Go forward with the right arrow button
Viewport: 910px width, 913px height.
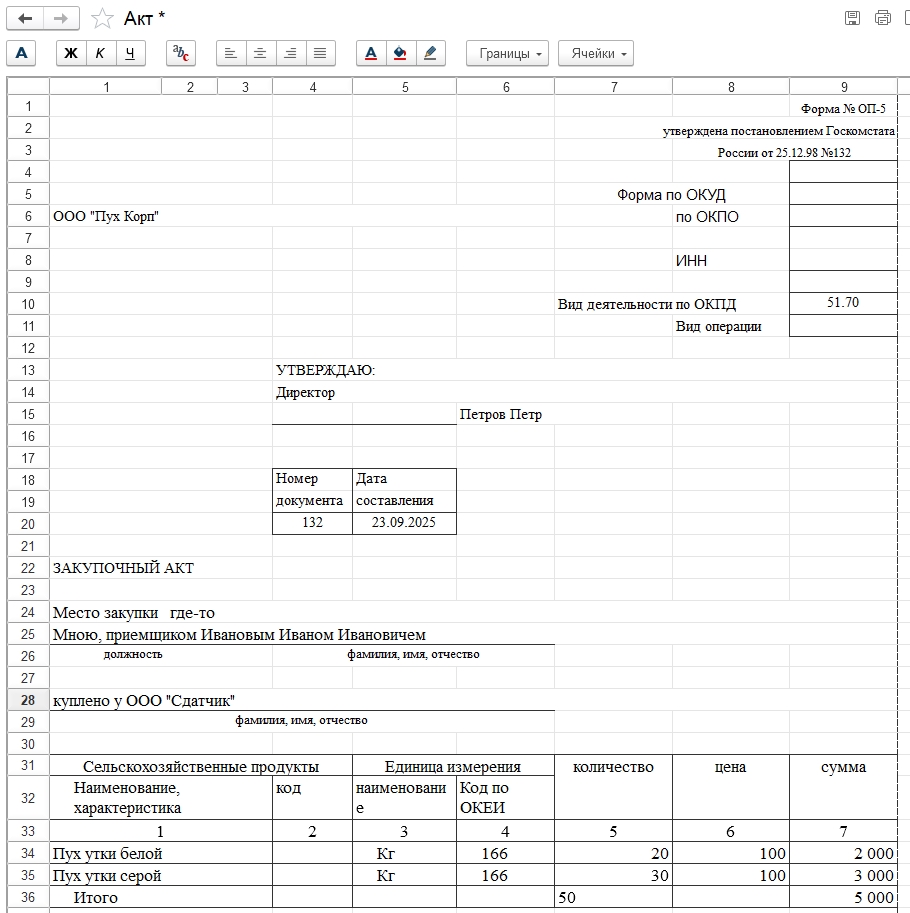pos(61,19)
